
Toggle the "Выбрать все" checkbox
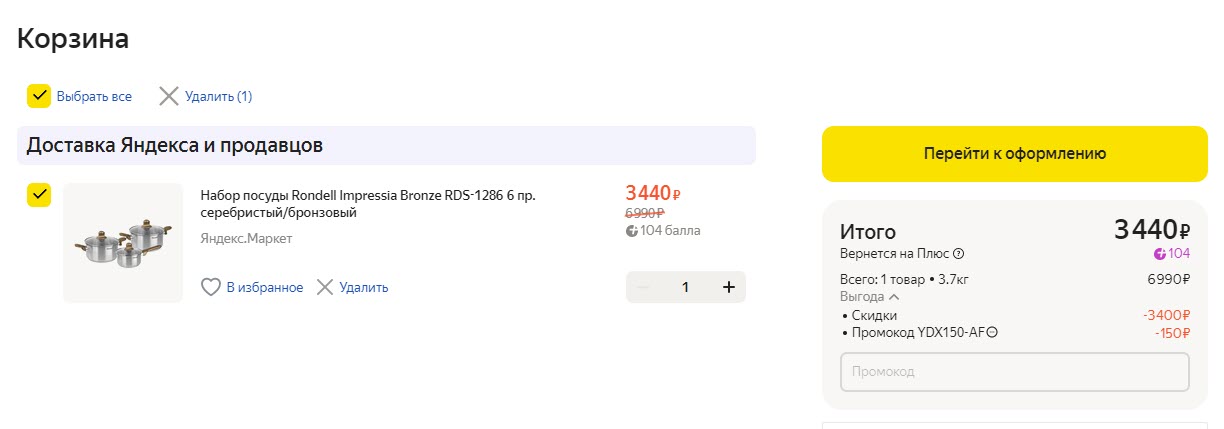pos(39,96)
